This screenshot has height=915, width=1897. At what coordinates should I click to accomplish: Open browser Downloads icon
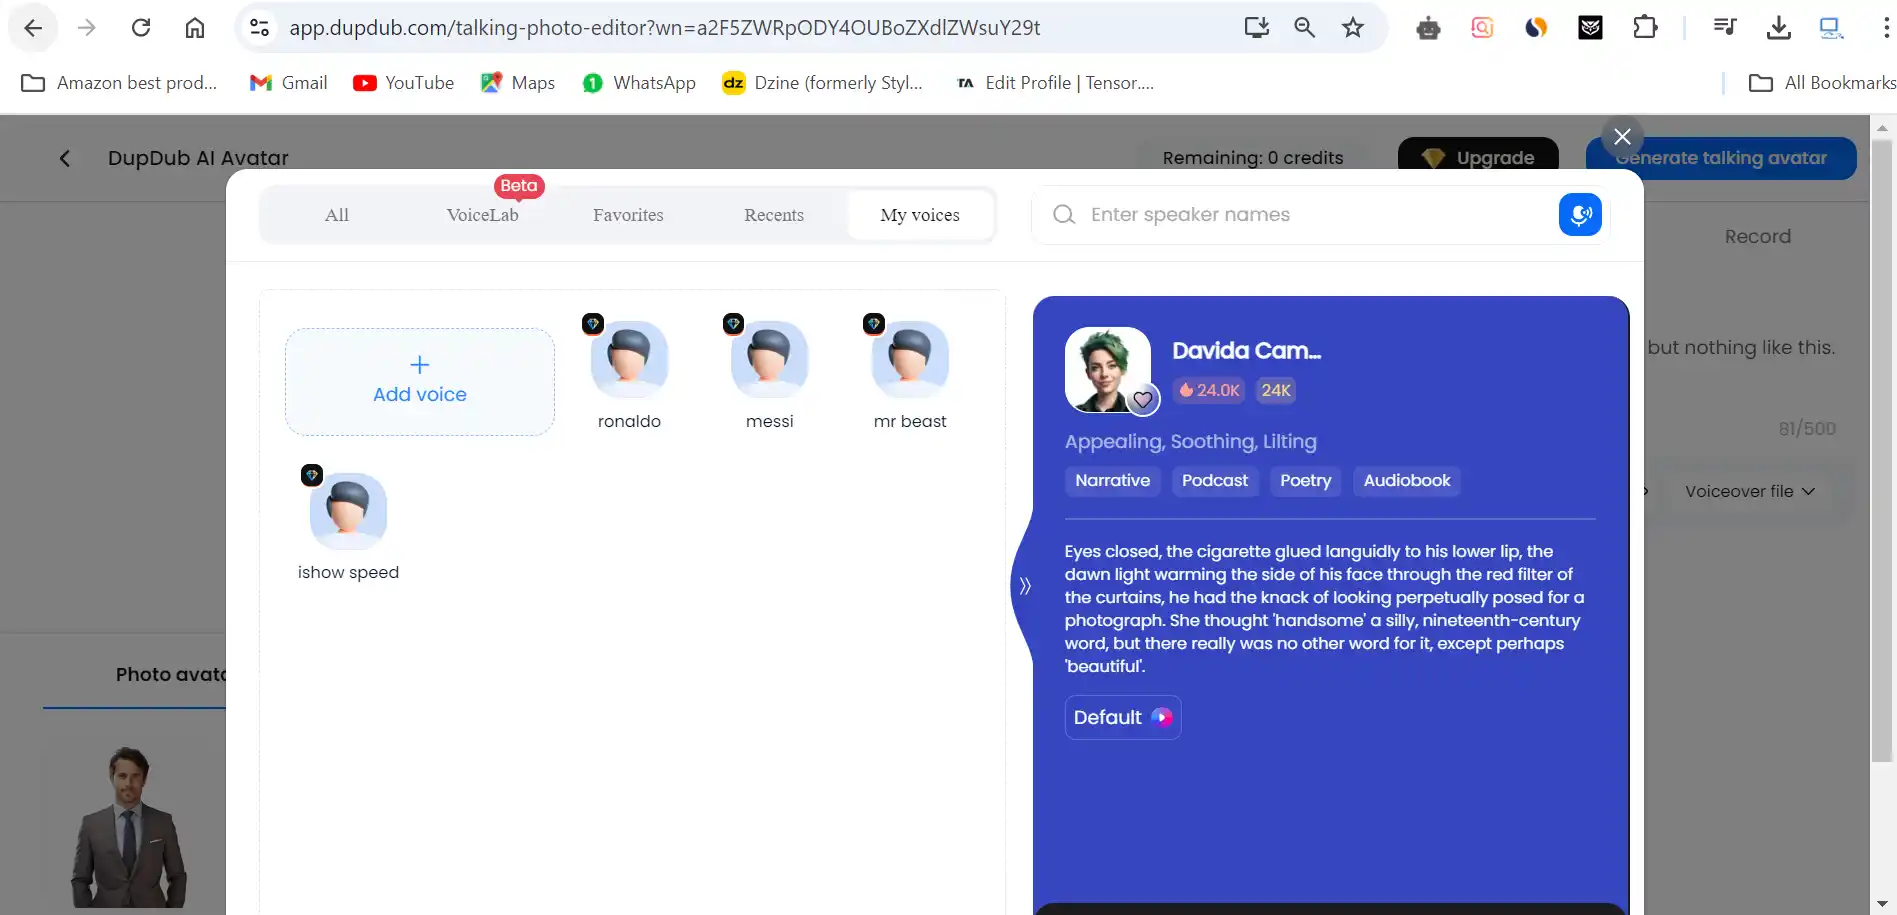tap(1779, 28)
